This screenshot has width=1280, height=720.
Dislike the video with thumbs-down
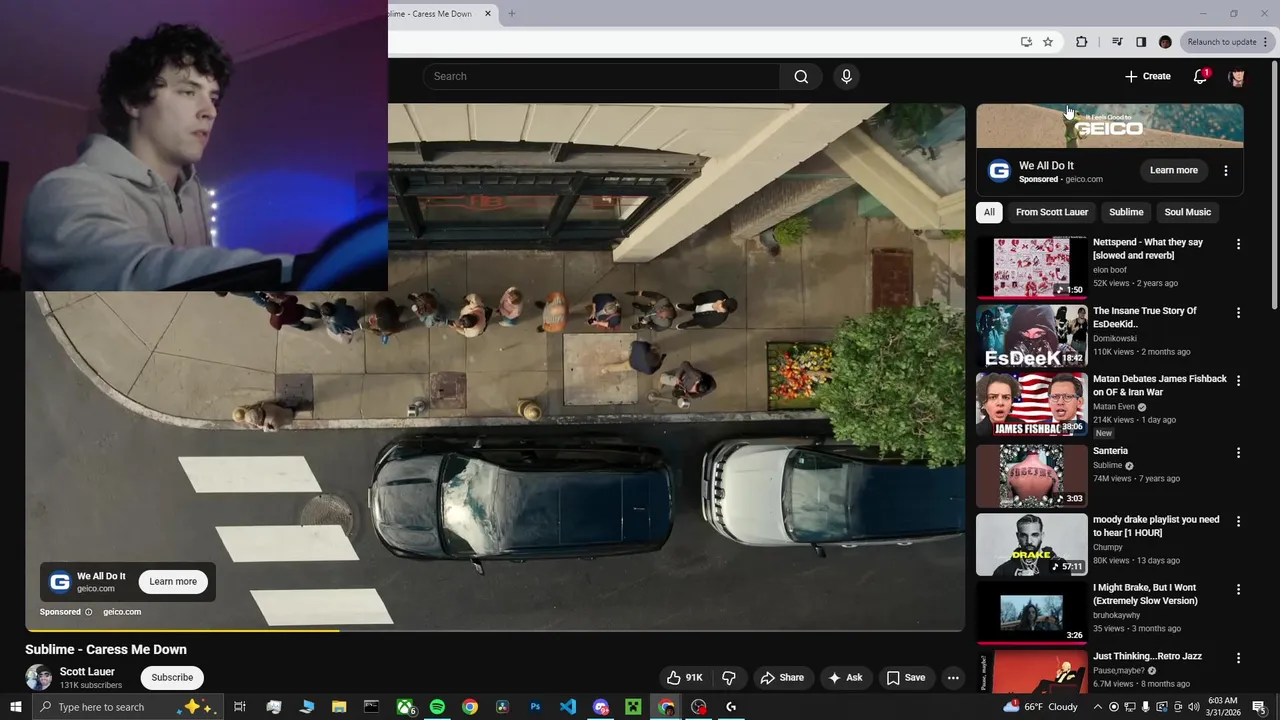click(x=729, y=678)
